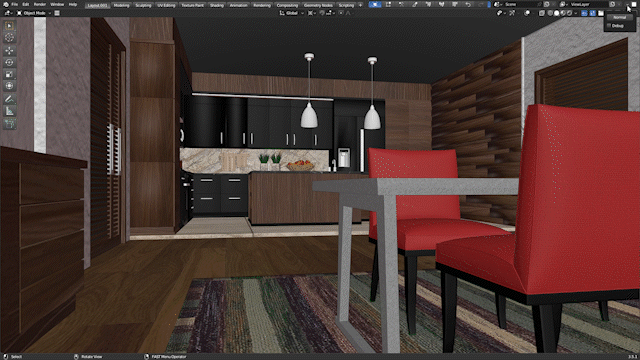Select the 3D Cursor tool

tap(9, 38)
